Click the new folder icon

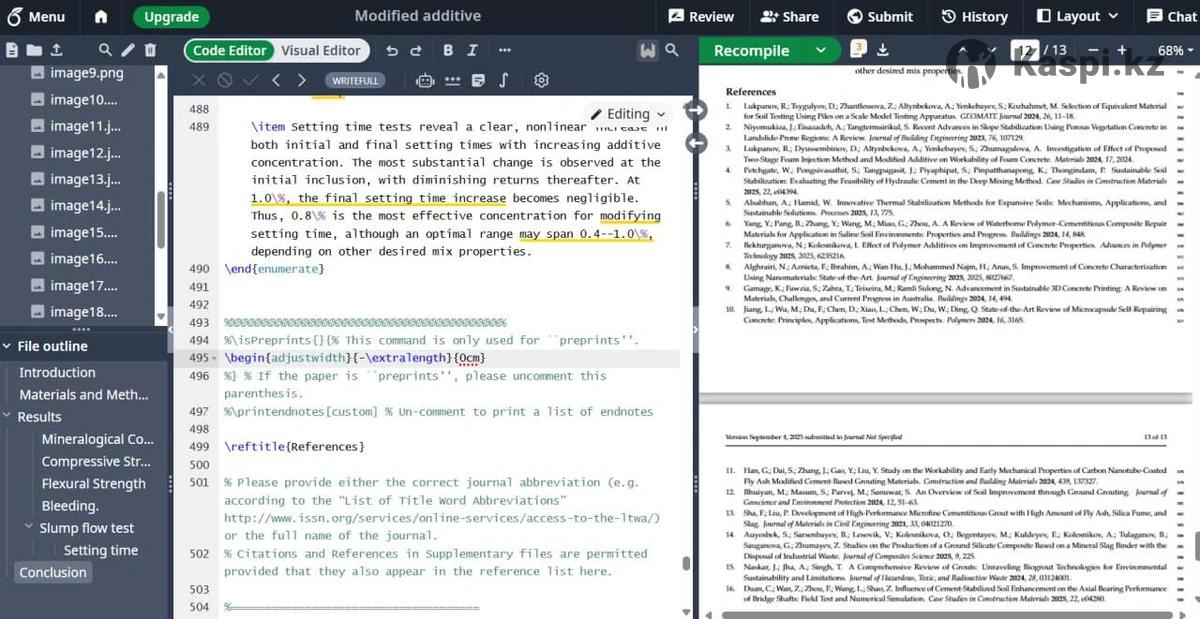pyautogui.click(x=34, y=50)
